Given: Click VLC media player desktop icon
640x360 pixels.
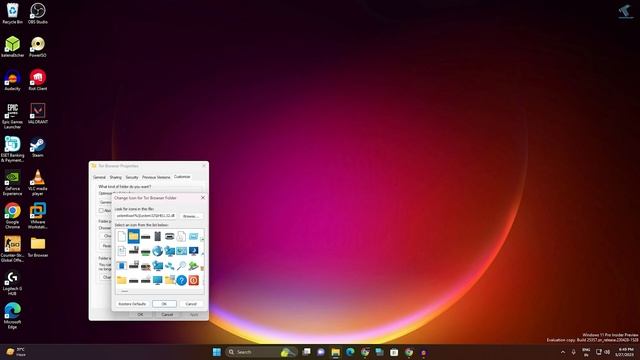Looking at the screenshot, I should tap(38, 183).
